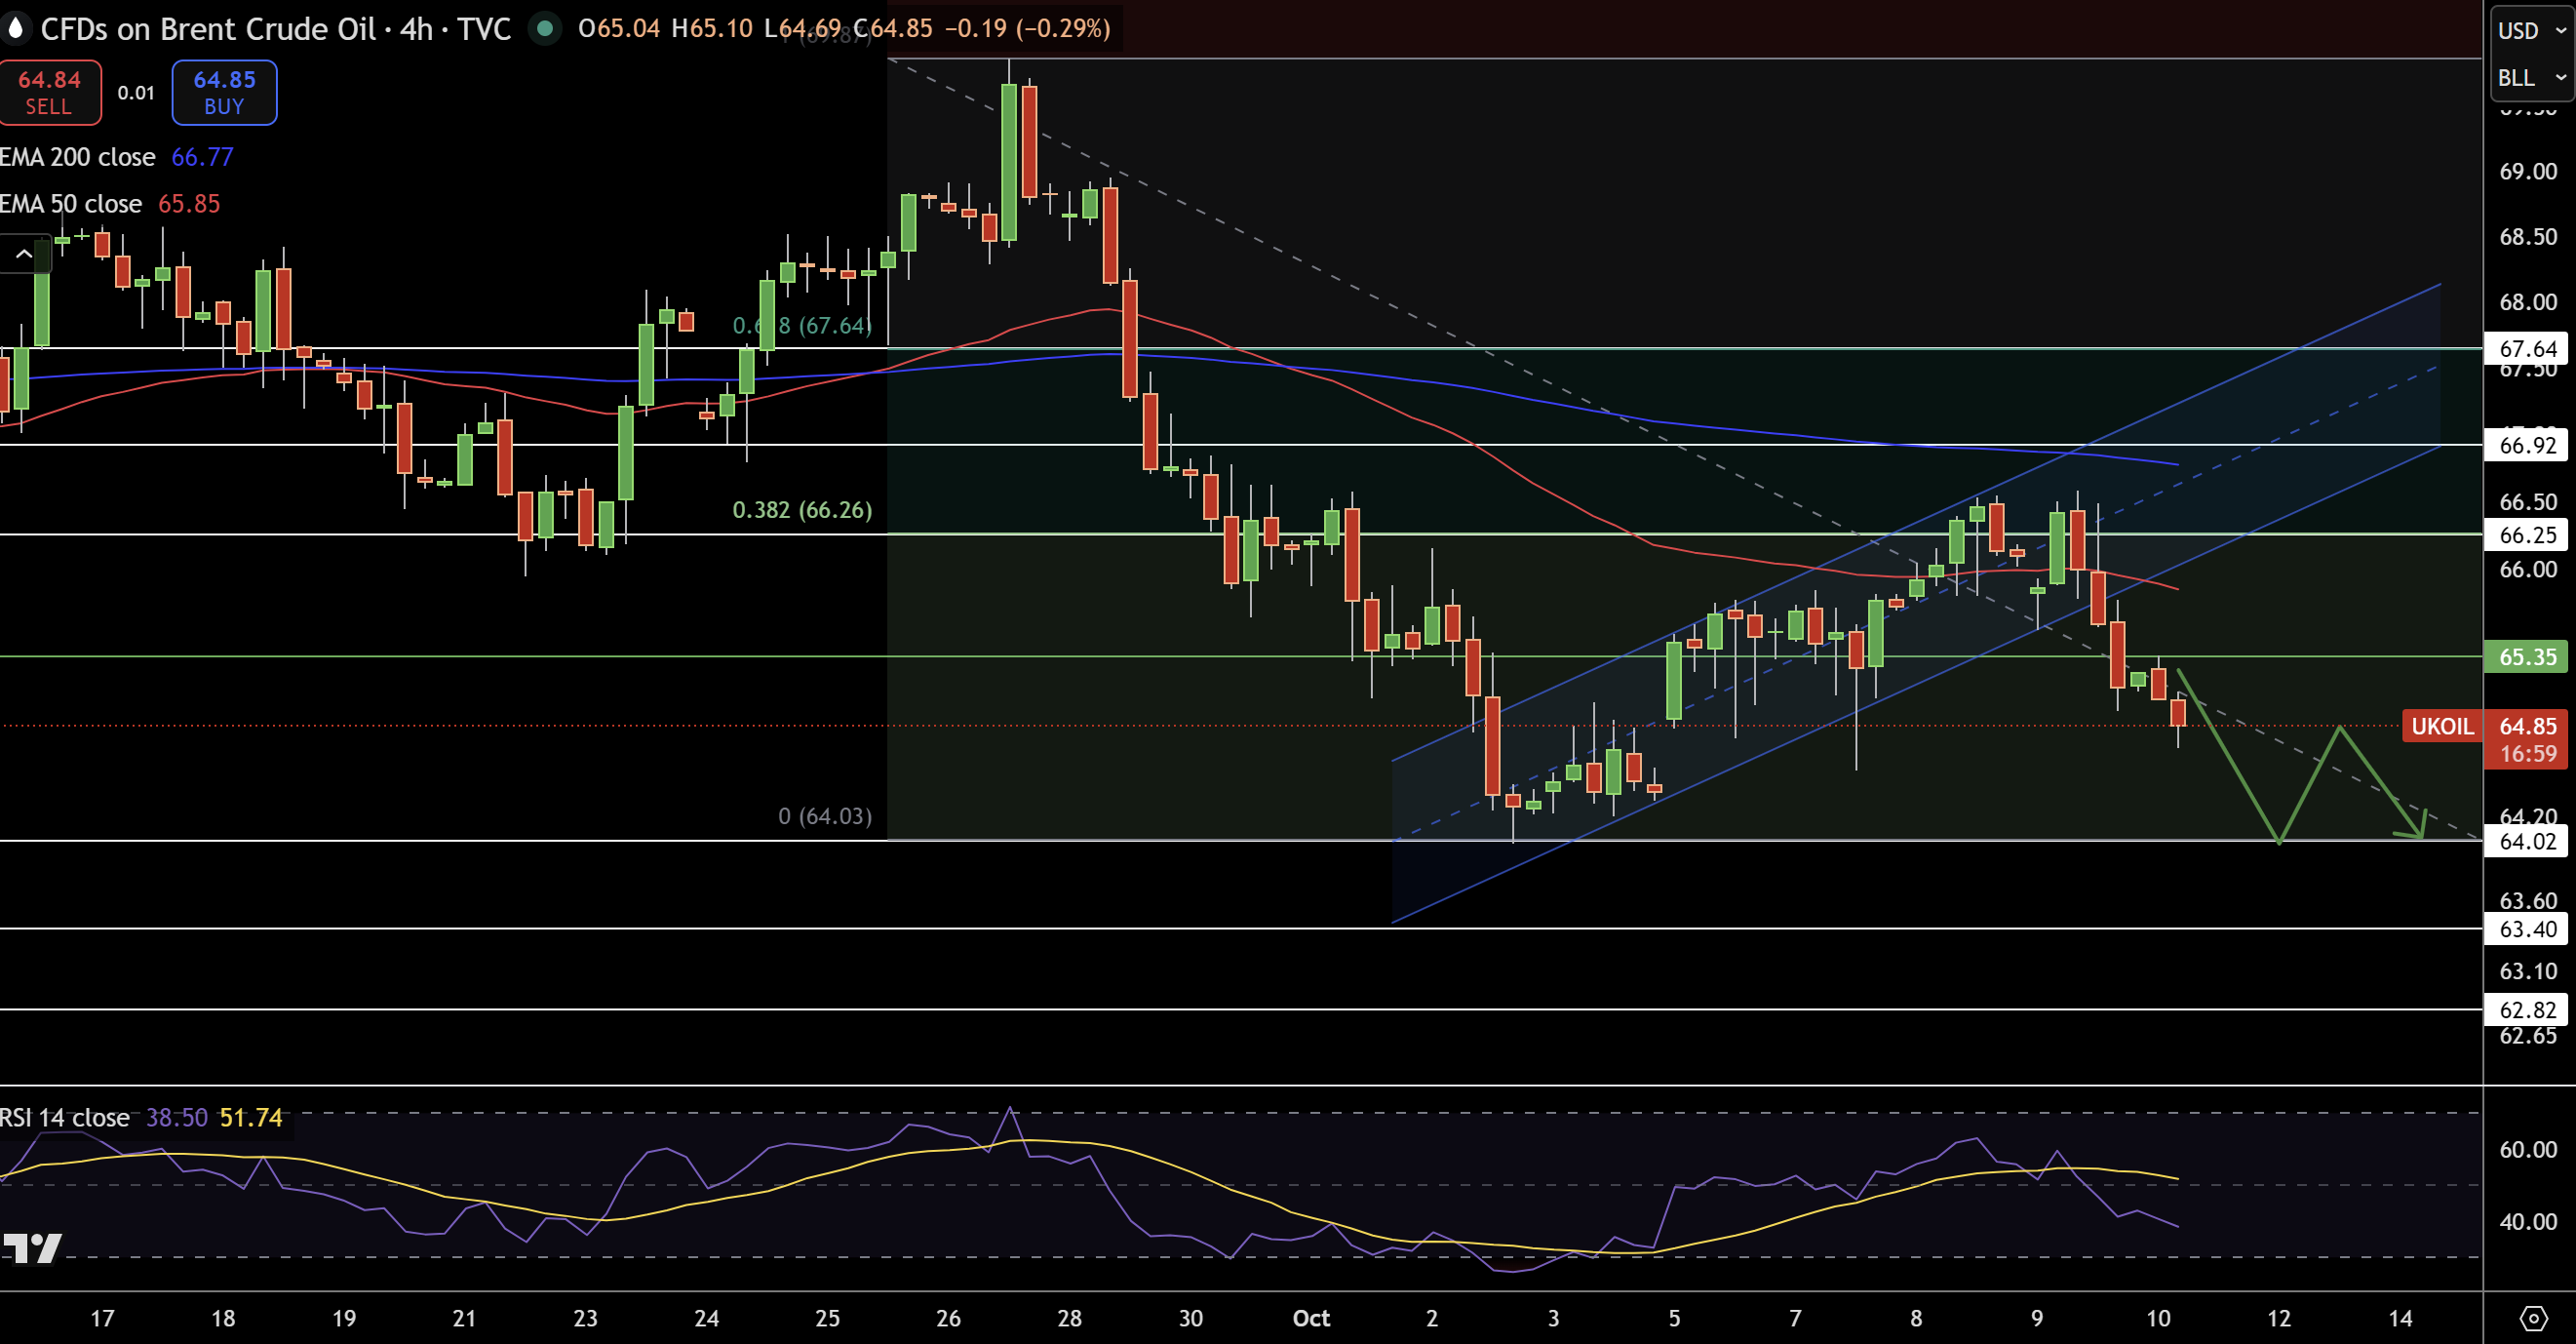The image size is (2576, 1344).
Task: Click the 65.35 green price label
Action: pyautogui.click(x=2527, y=657)
